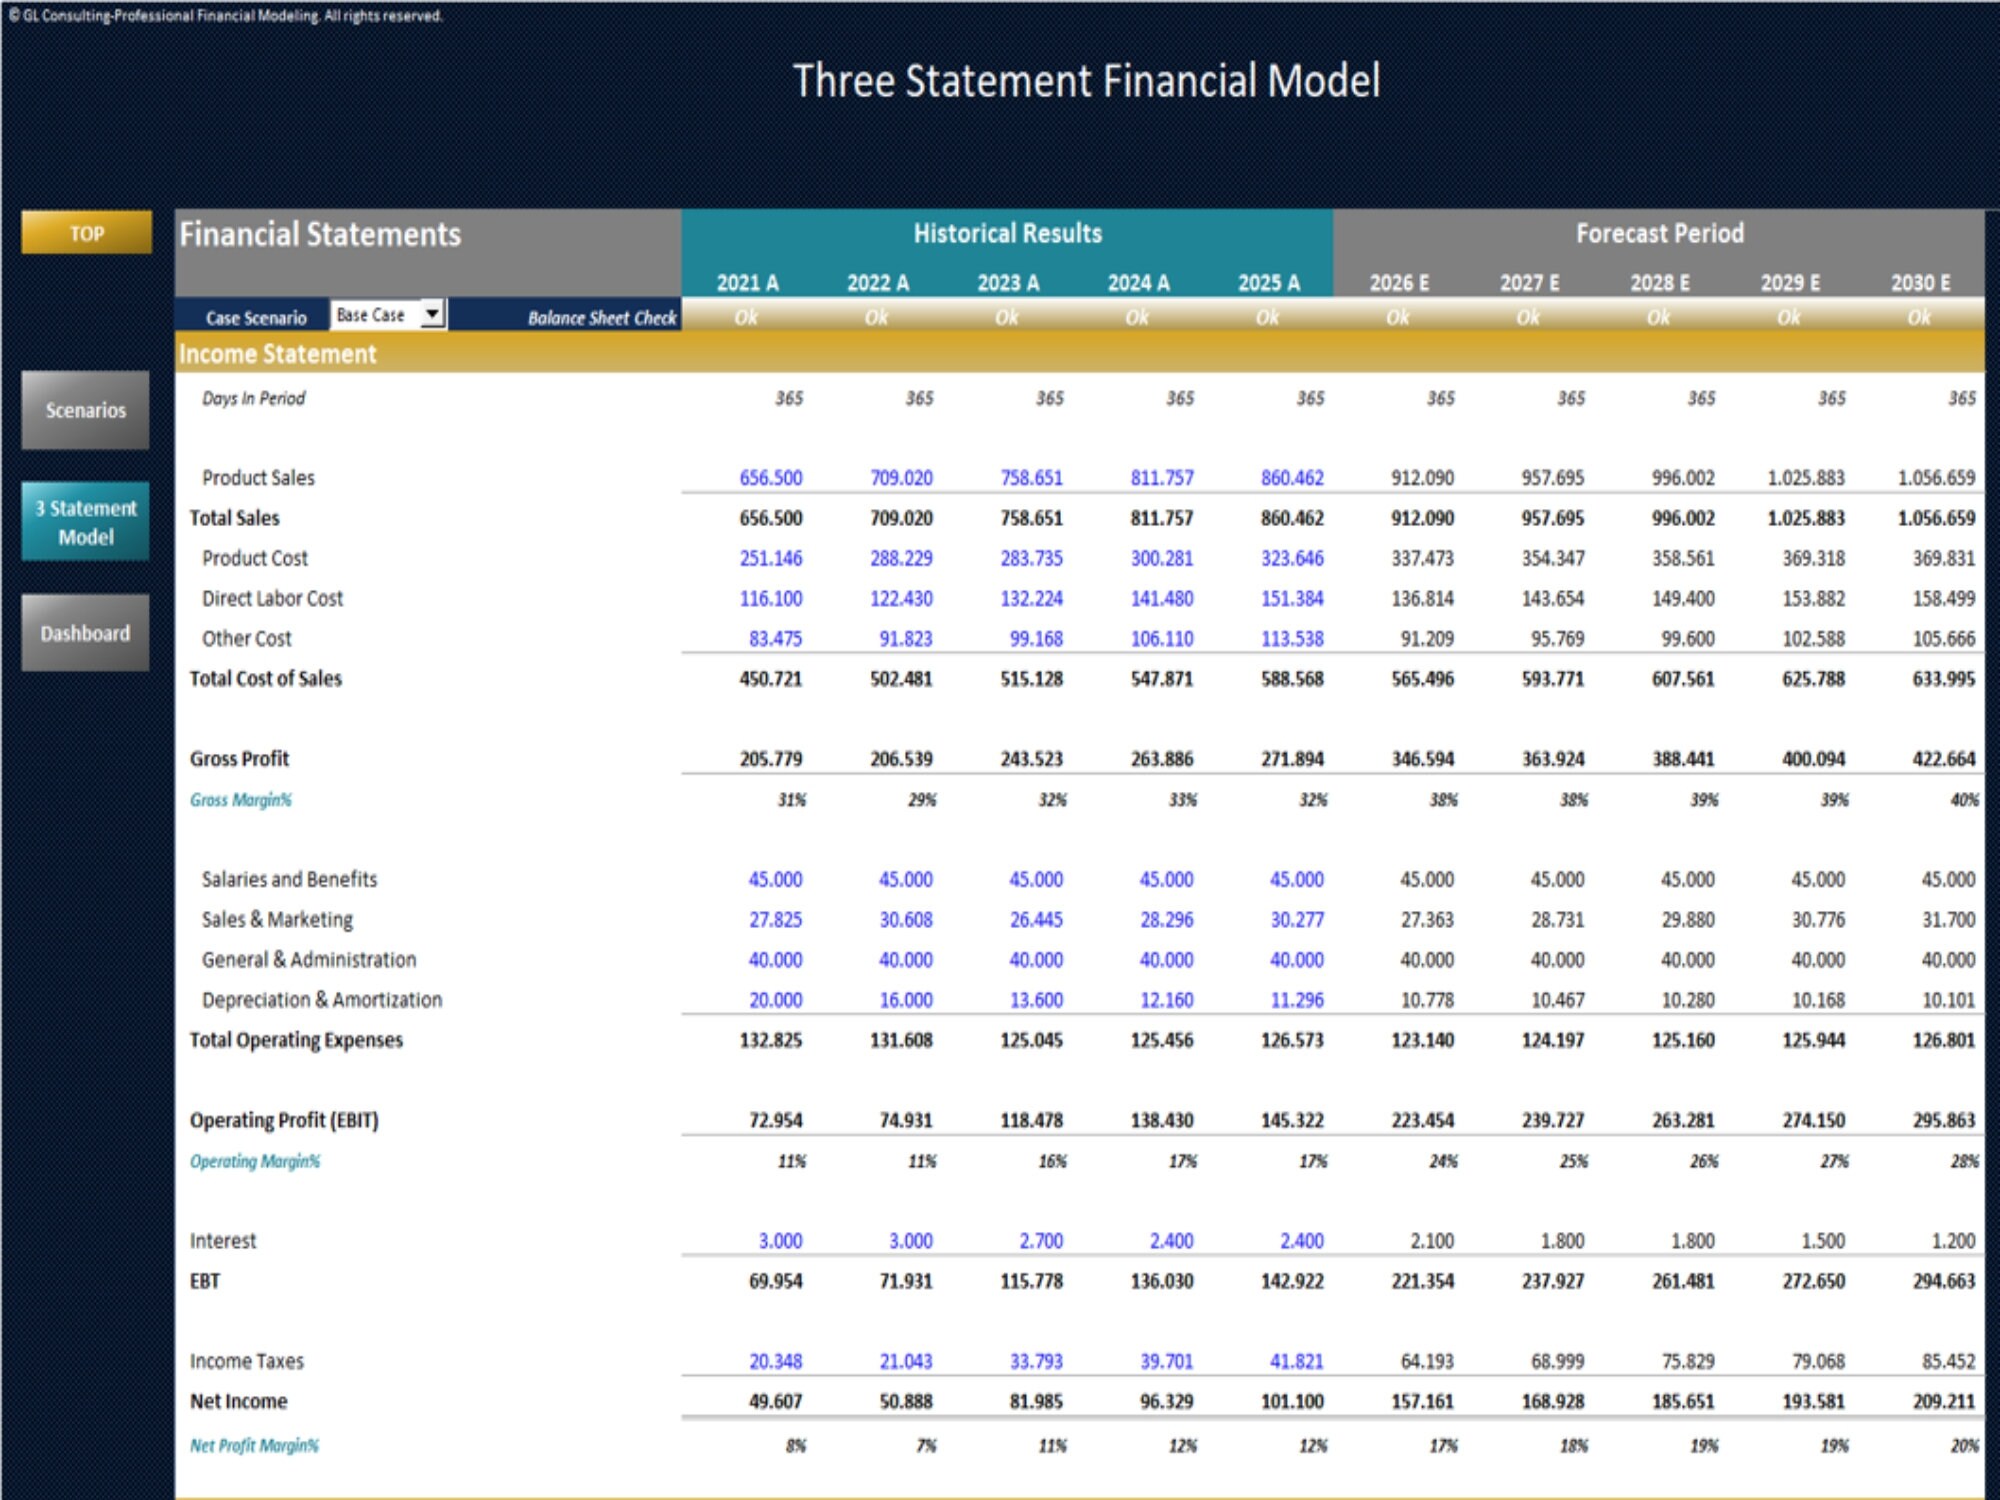
Task: Switch to the Dashboard view
Action: [85, 632]
